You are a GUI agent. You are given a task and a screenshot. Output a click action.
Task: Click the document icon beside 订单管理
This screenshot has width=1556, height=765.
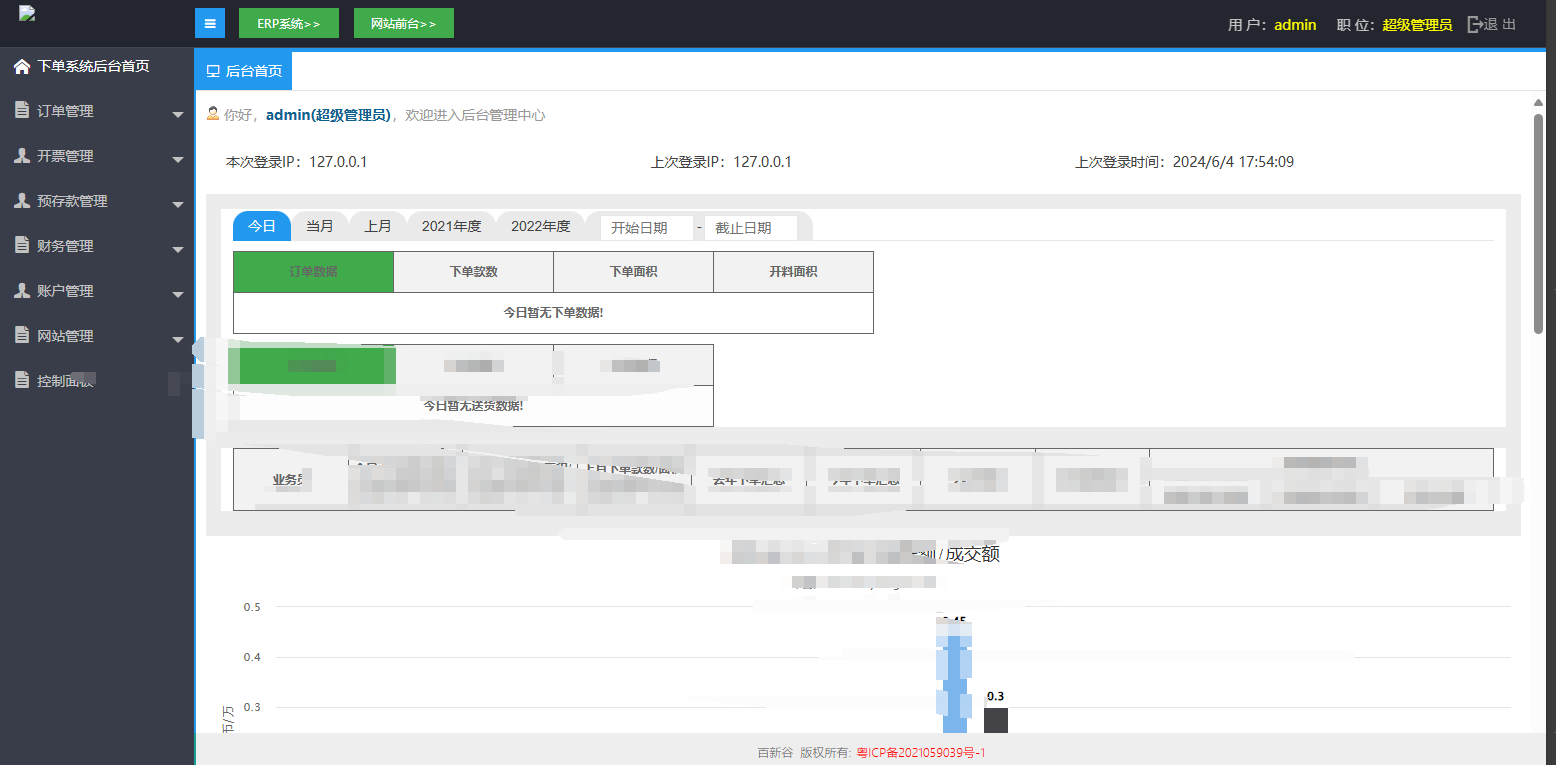[22, 111]
